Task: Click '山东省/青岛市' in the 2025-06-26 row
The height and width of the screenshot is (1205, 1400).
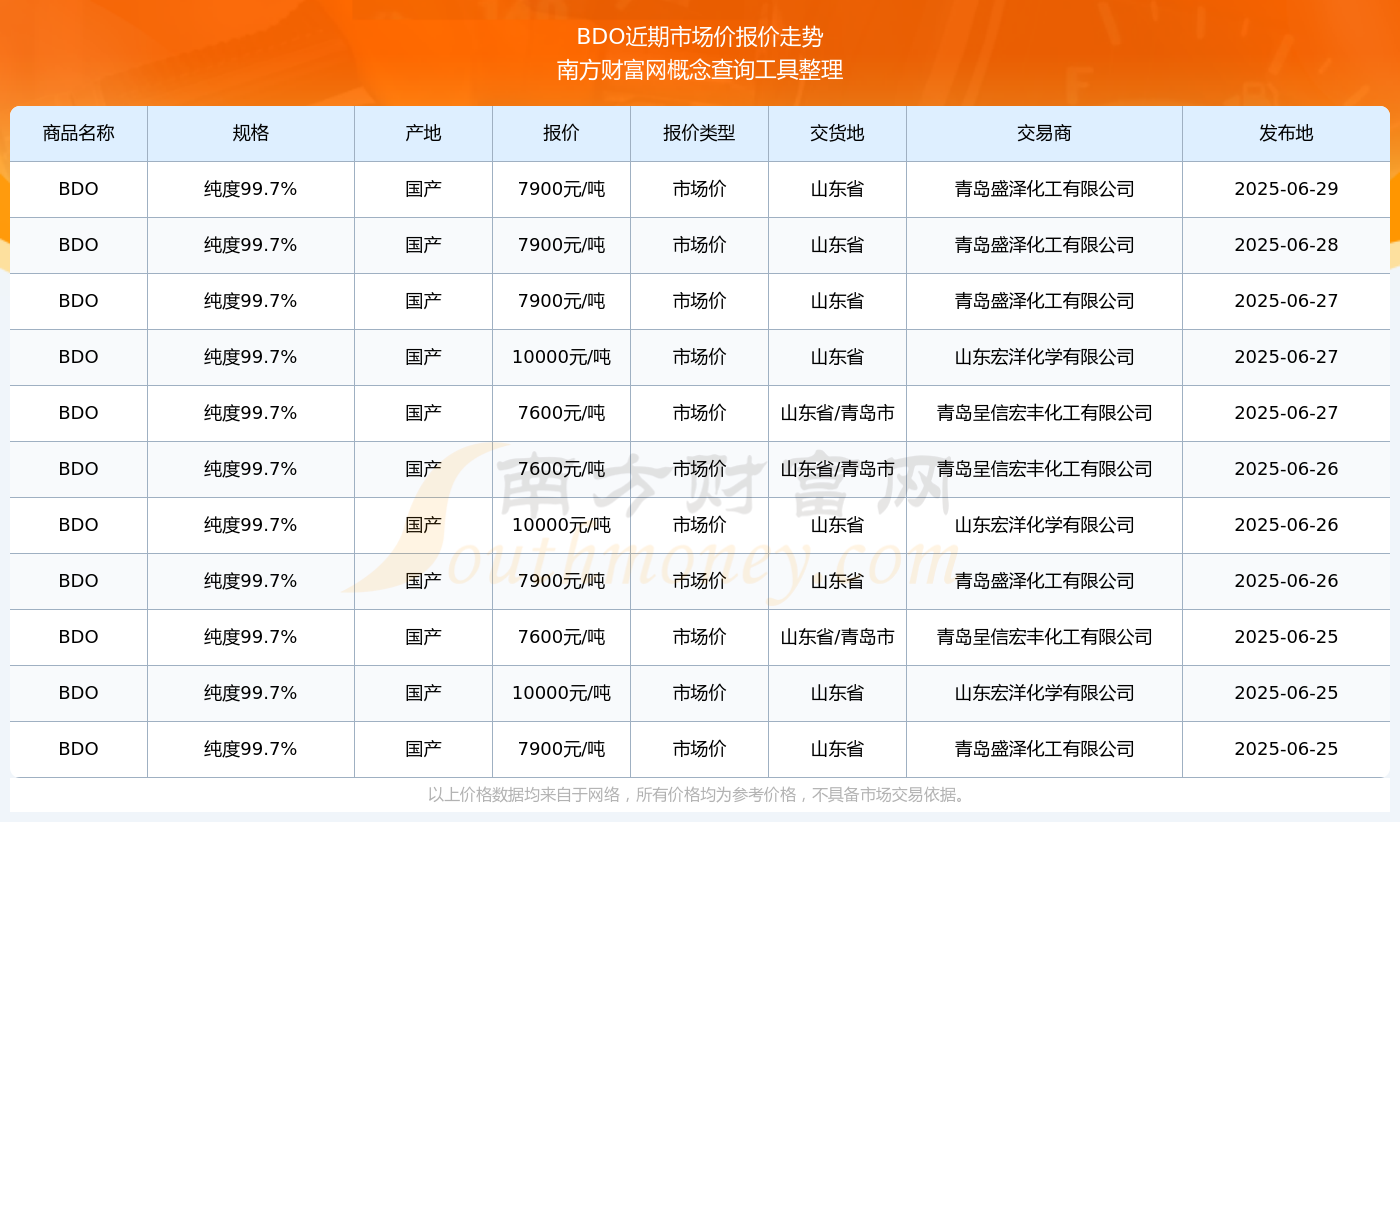Action: (838, 469)
